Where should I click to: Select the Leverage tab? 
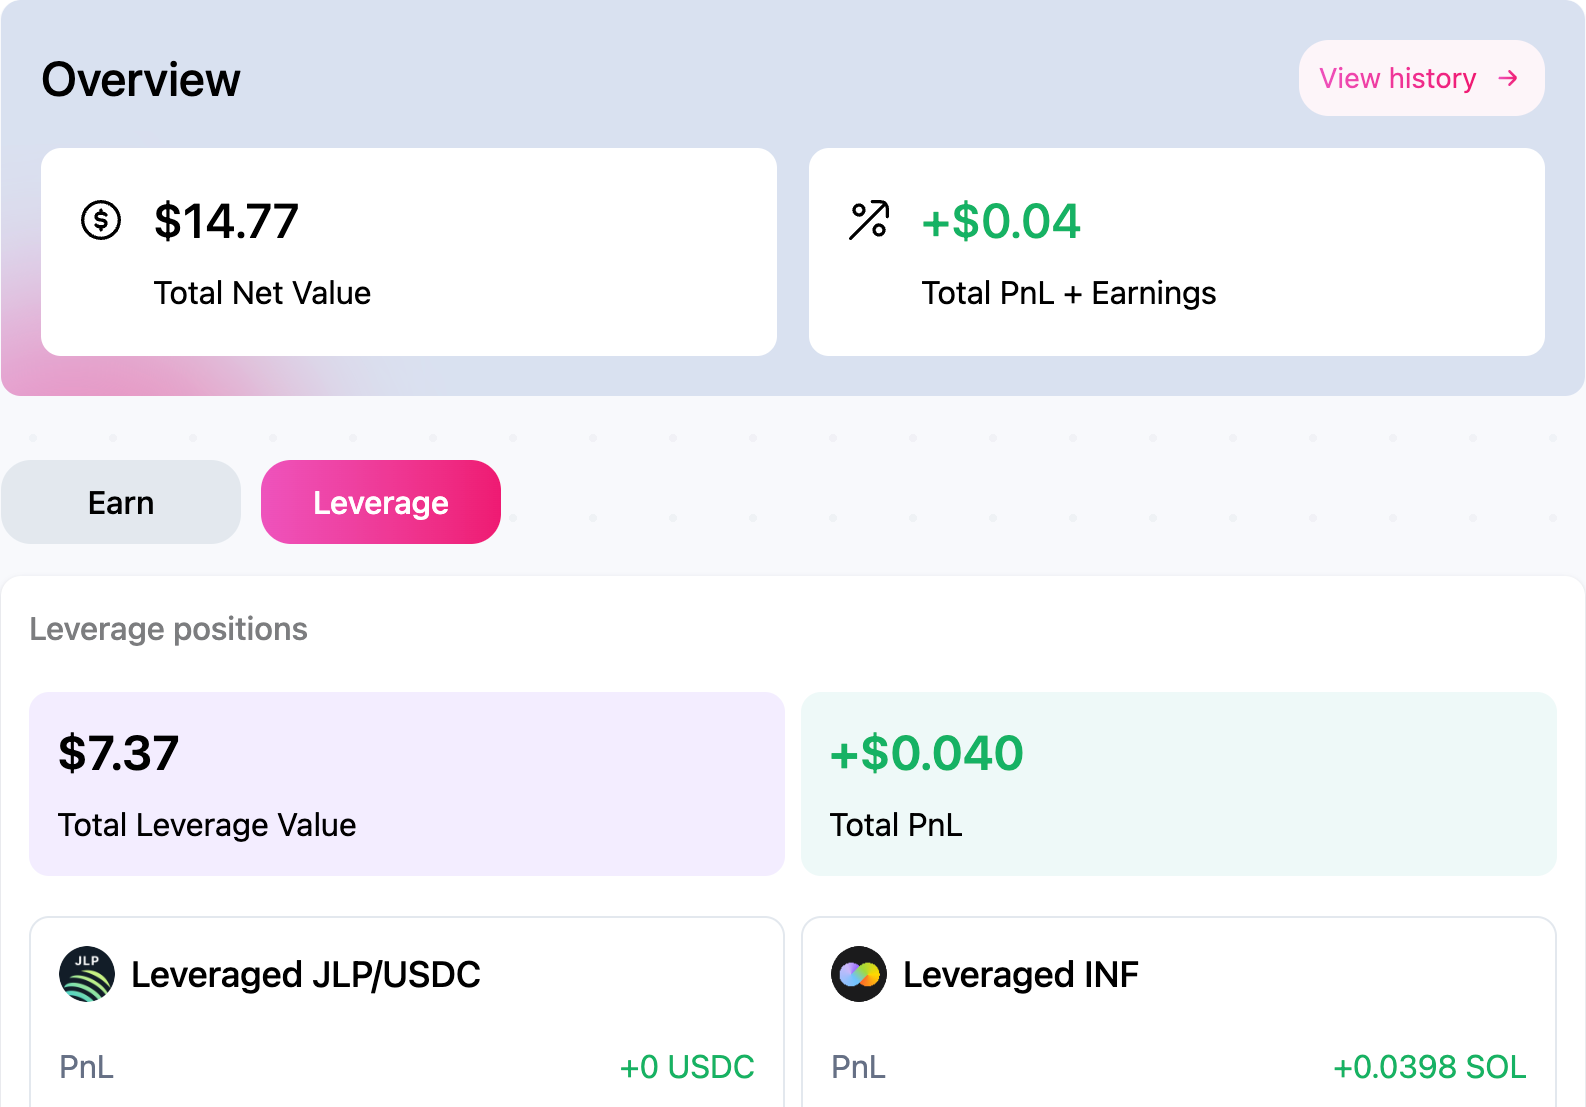381,502
